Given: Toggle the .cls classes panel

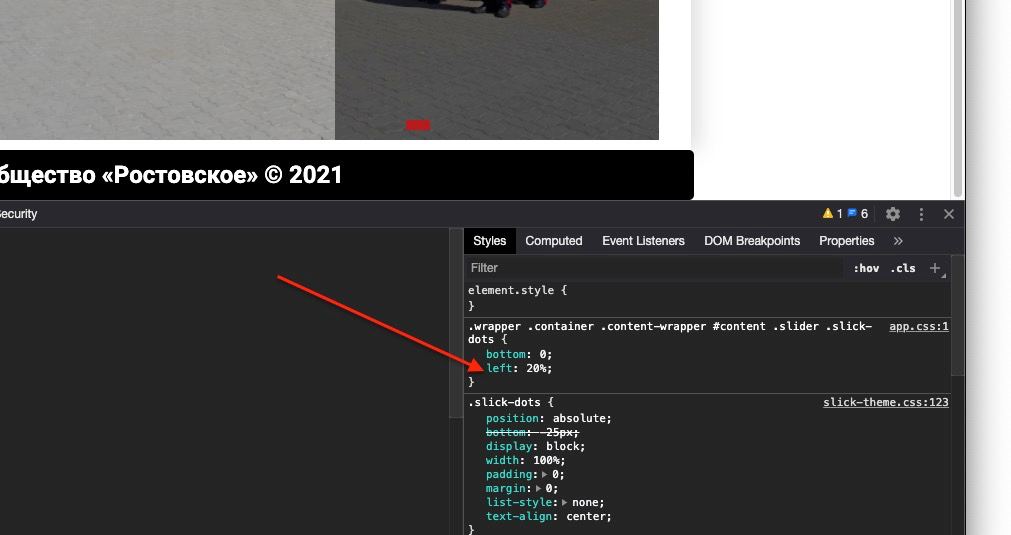Looking at the screenshot, I should point(903,268).
